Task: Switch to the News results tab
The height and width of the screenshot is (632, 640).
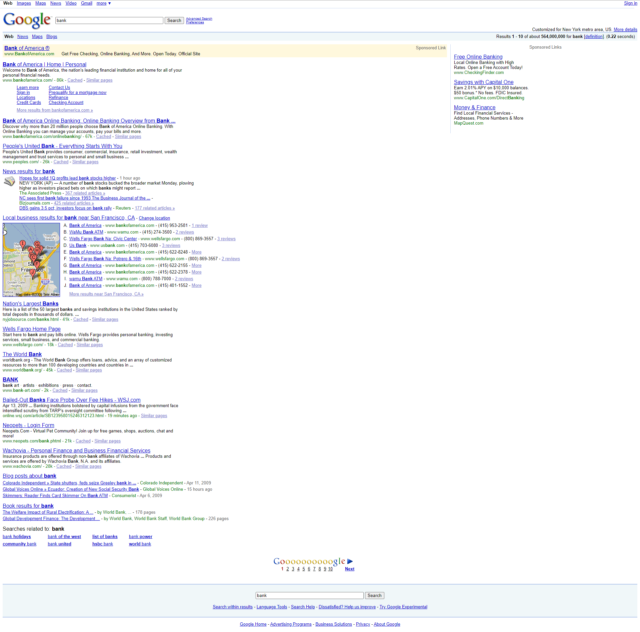Action: click(x=22, y=37)
